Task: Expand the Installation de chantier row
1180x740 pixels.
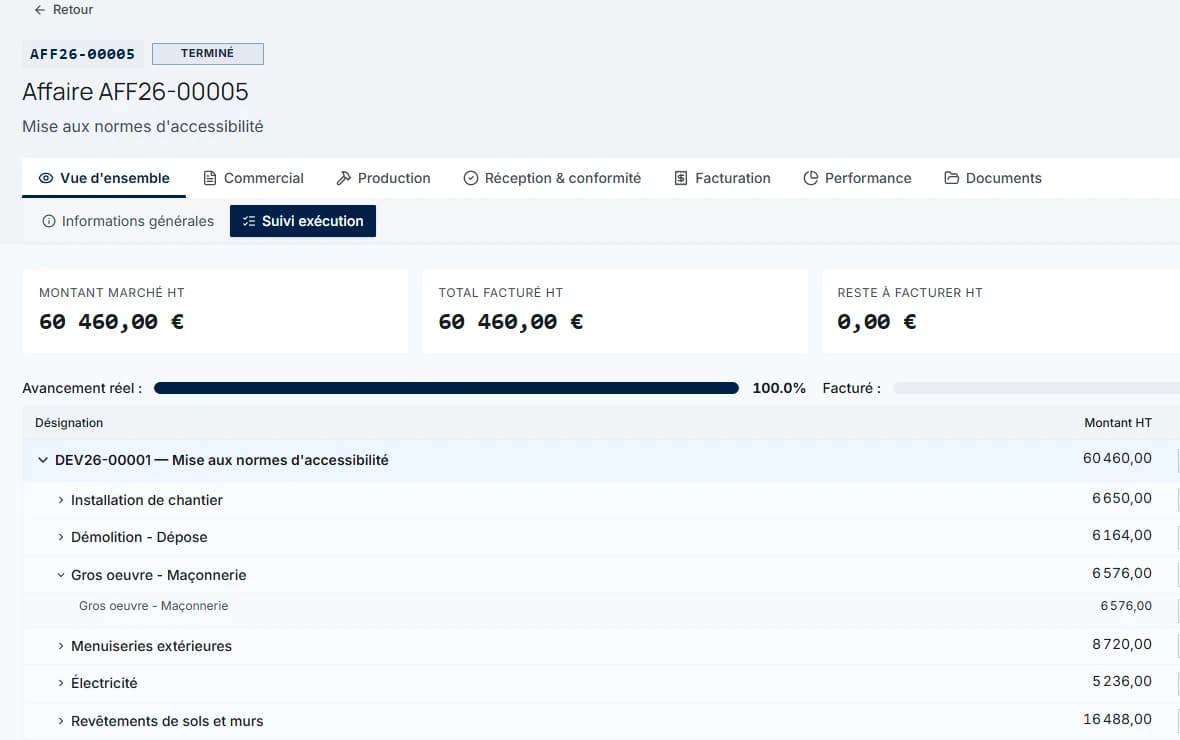Action: pos(61,500)
